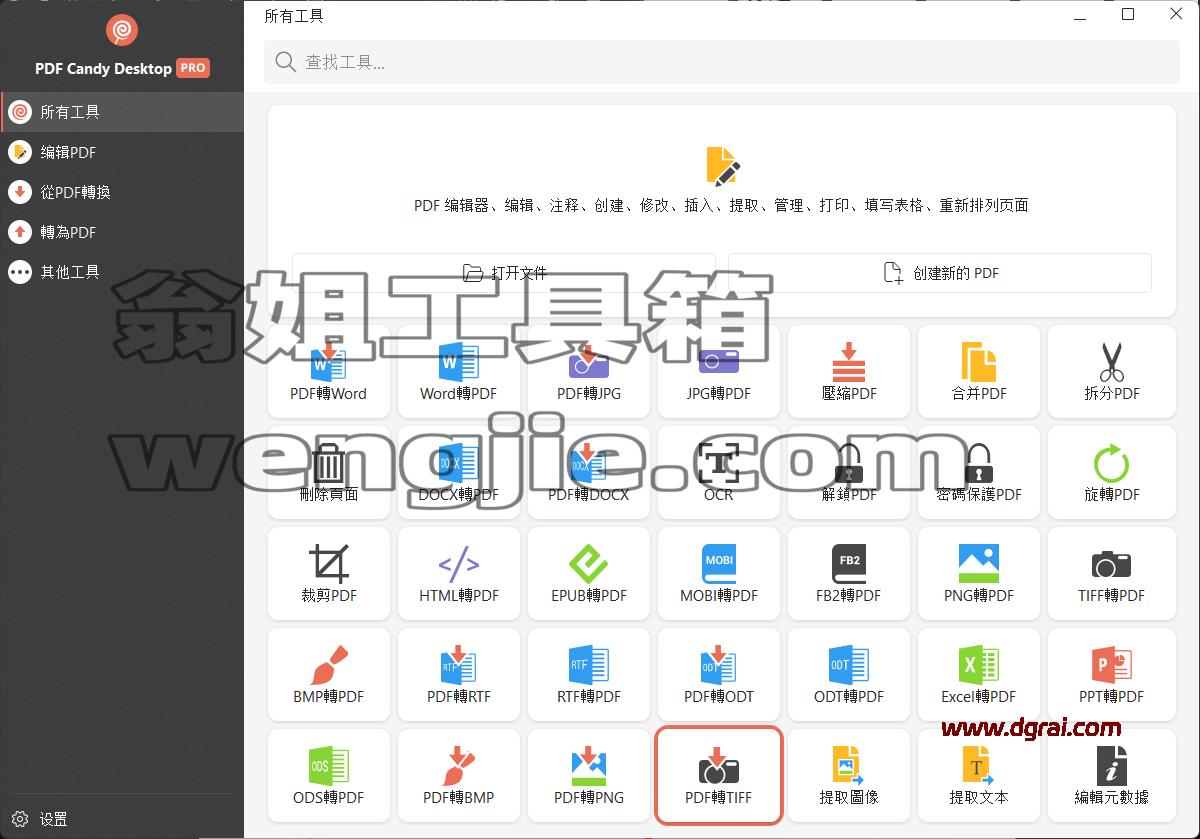
Task: Open the ODT轉PDF tool
Action: pos(849,674)
